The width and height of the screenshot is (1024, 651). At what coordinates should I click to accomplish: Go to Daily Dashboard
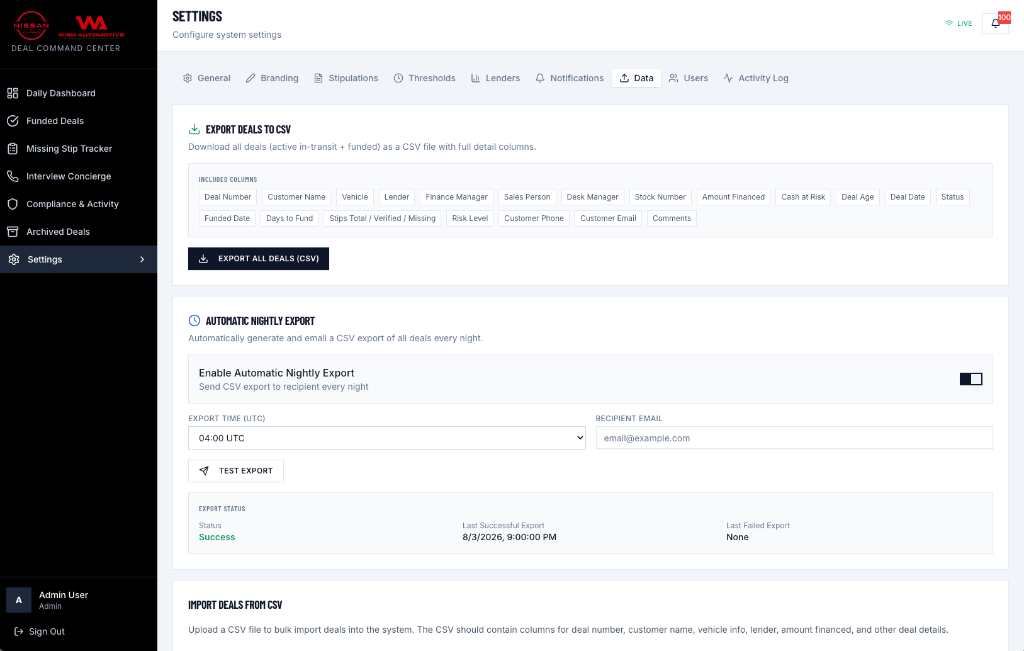point(78,93)
